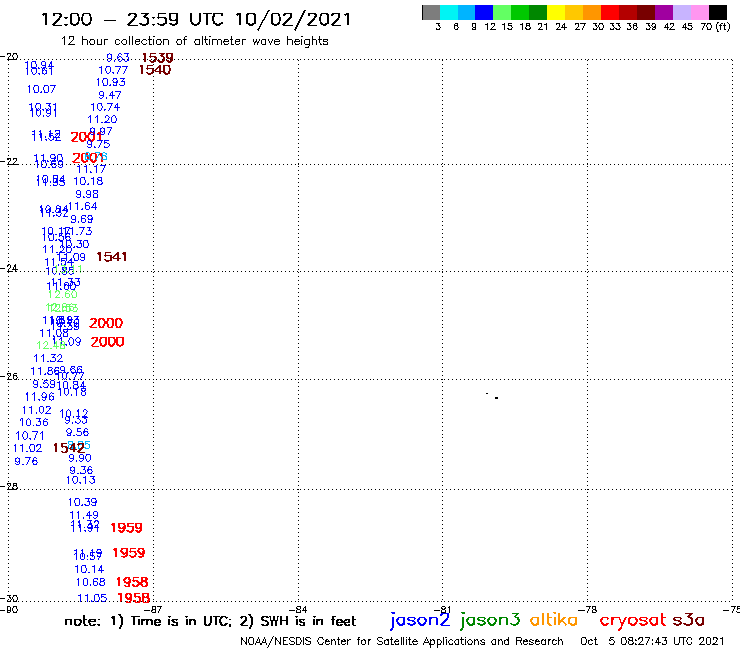Choose the lavender swatch in the color scale

[682, 12]
